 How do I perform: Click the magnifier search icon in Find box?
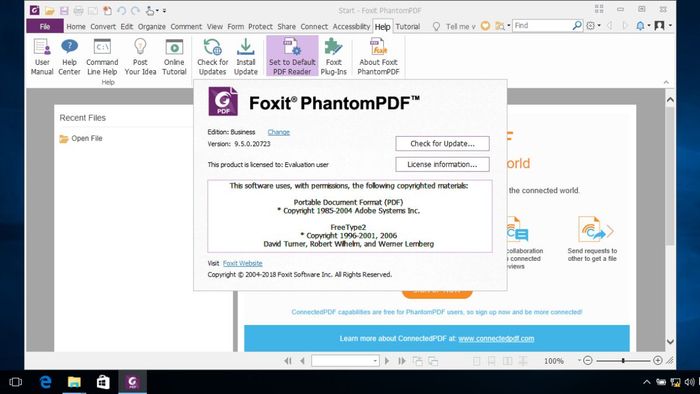[577, 25]
